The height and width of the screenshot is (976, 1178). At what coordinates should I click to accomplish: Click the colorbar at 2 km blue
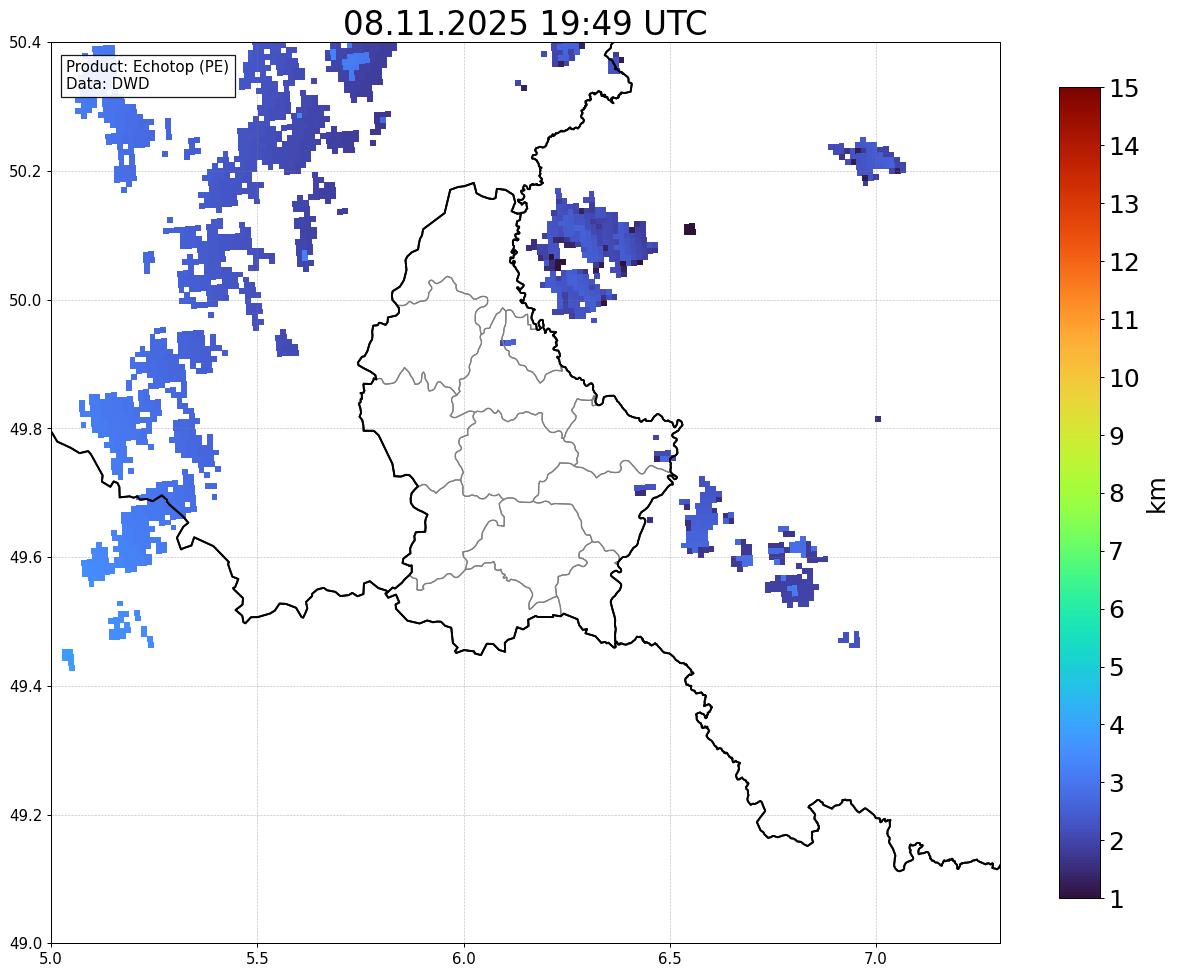(x=1080, y=841)
